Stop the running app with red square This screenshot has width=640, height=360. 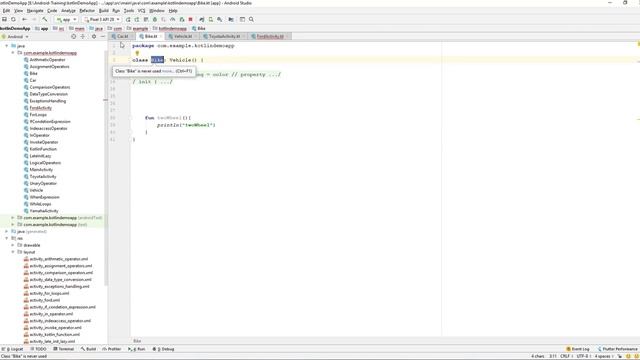[190, 19]
